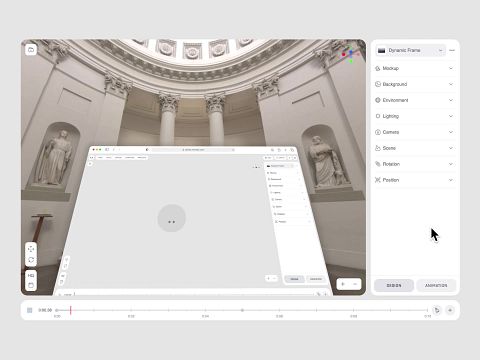480x360 pixels.
Task: Expand the Camera section
Action: tap(415, 132)
